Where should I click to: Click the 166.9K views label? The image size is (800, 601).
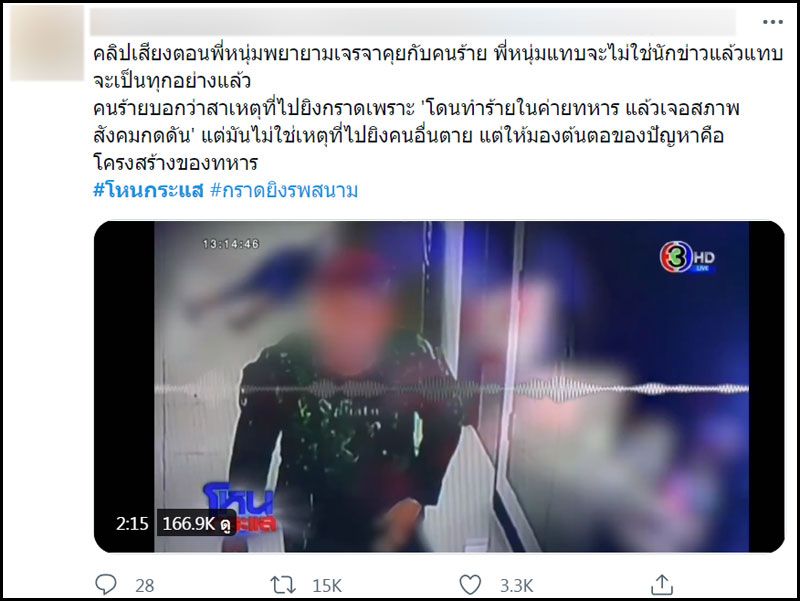(196, 523)
